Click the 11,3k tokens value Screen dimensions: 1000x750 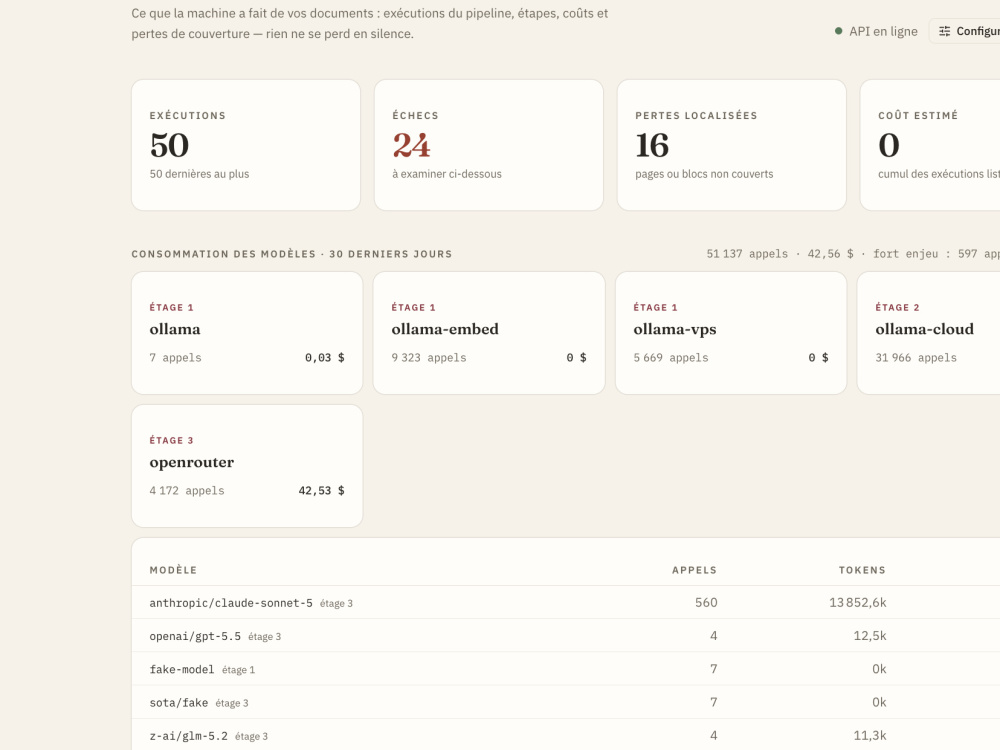click(x=870, y=735)
